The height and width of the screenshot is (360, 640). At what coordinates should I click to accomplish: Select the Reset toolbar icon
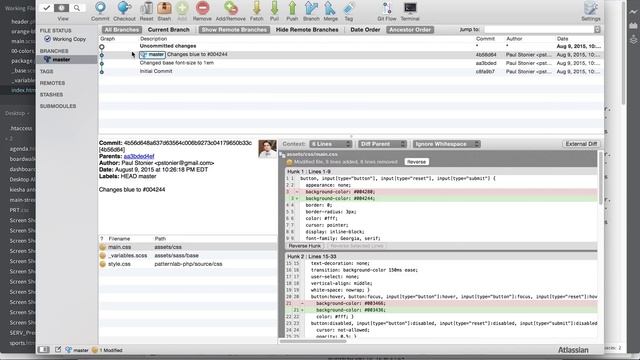pyautogui.click(x=146, y=11)
